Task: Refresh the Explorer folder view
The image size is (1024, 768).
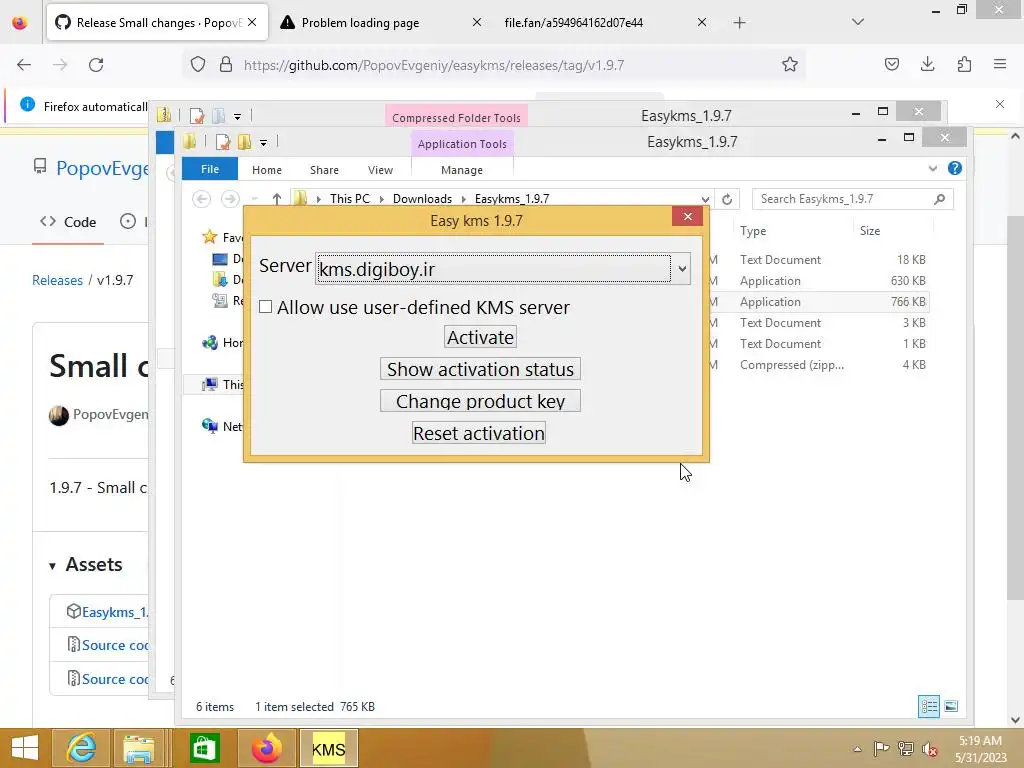Action: [x=727, y=199]
